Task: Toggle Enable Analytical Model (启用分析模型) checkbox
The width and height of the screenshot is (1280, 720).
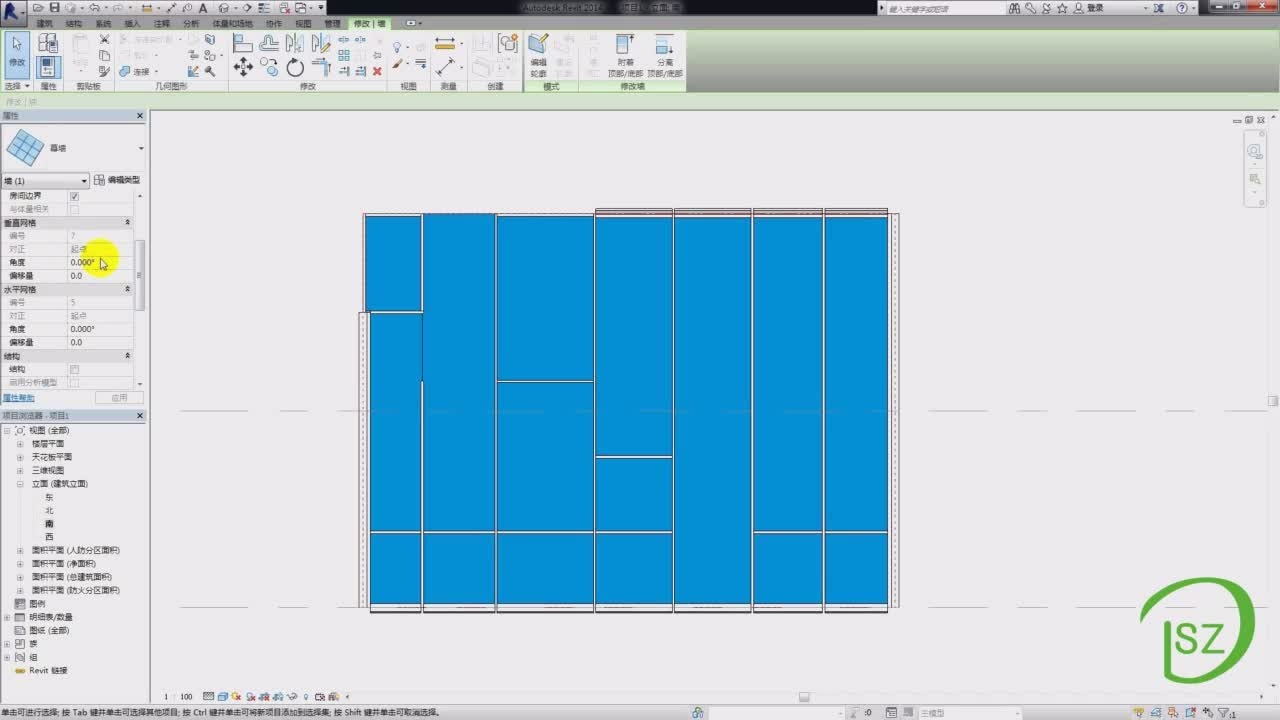Action: (74, 382)
